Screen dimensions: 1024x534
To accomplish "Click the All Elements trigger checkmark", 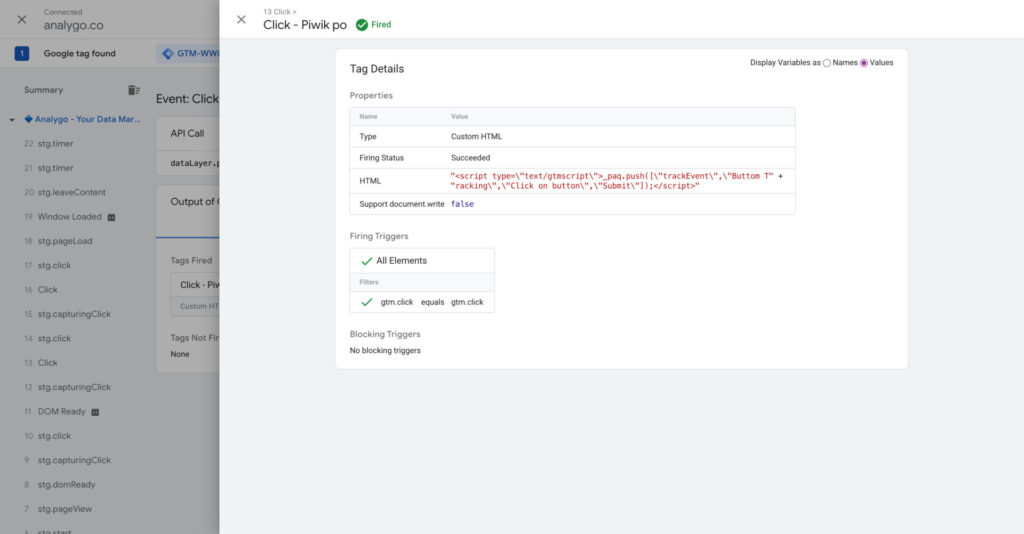I will (x=366, y=261).
